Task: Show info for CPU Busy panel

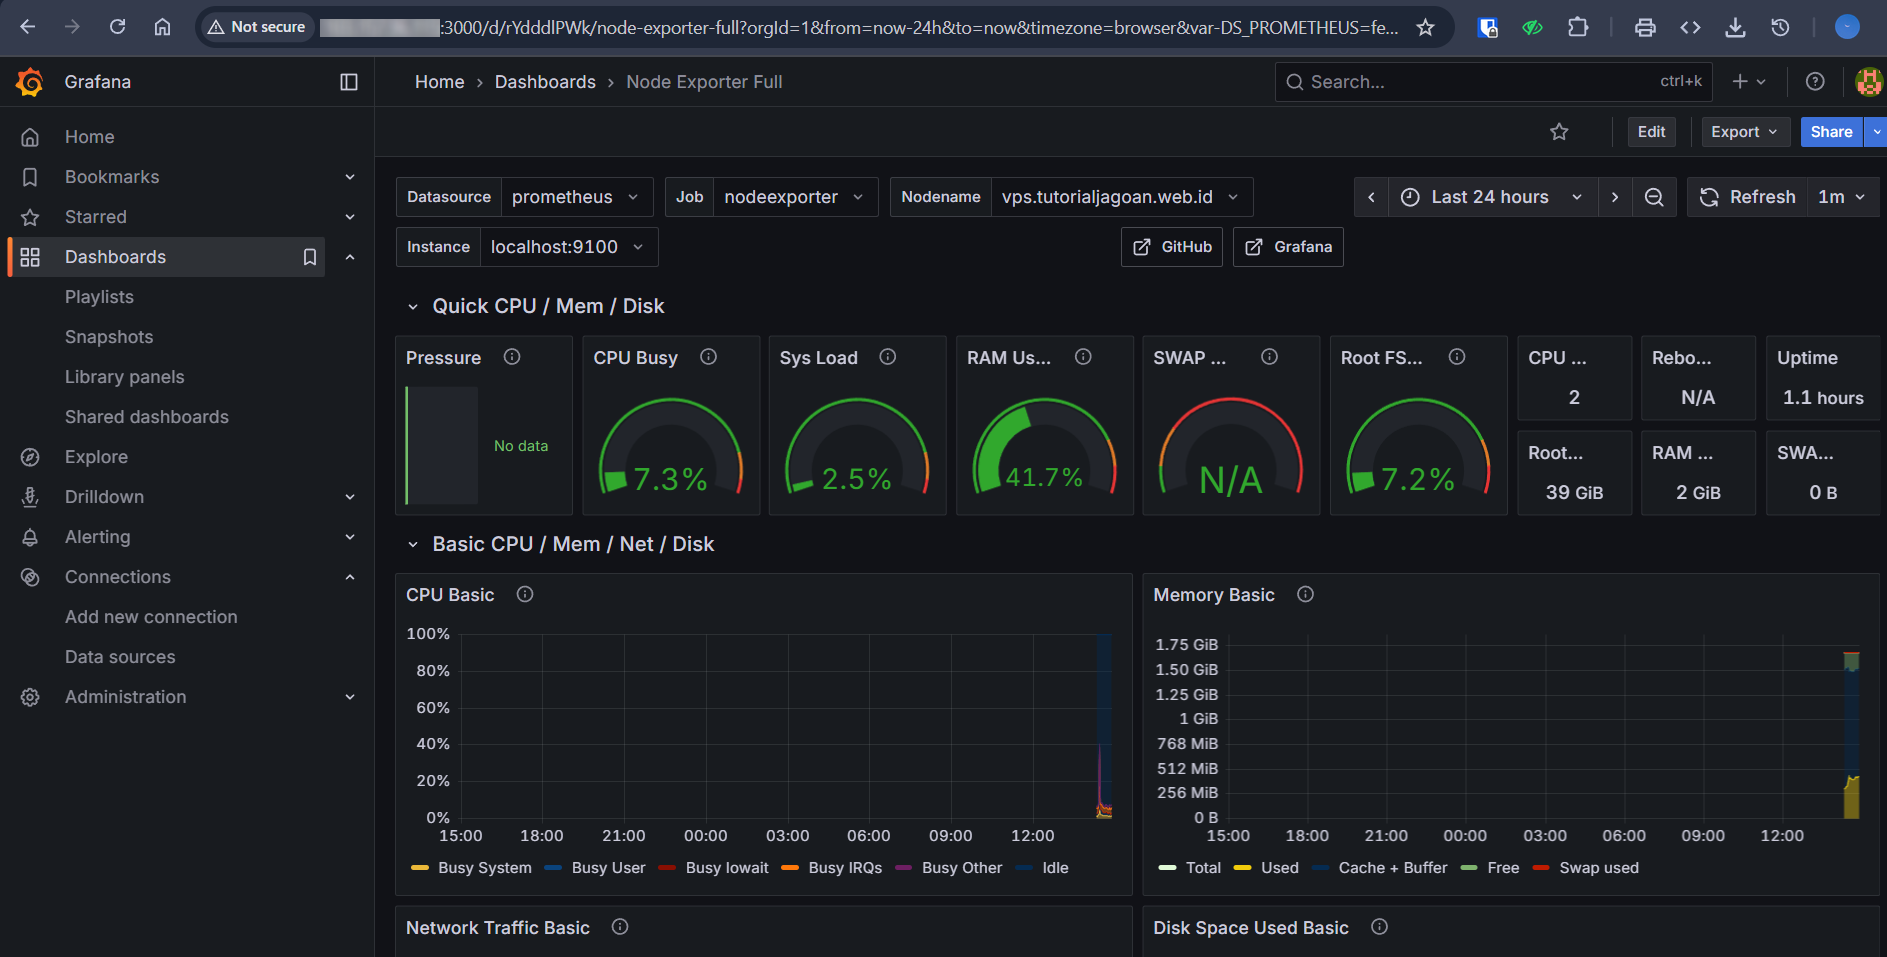Action: 708,357
